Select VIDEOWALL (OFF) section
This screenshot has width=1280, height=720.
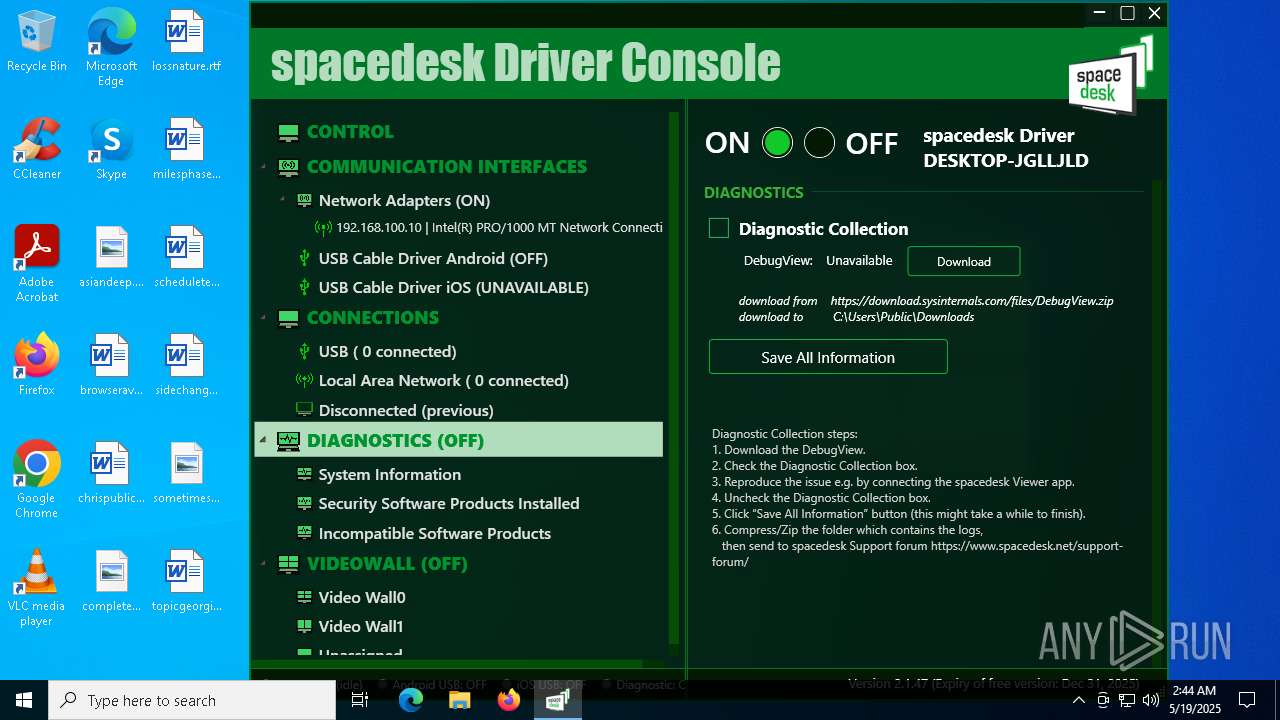click(x=387, y=564)
